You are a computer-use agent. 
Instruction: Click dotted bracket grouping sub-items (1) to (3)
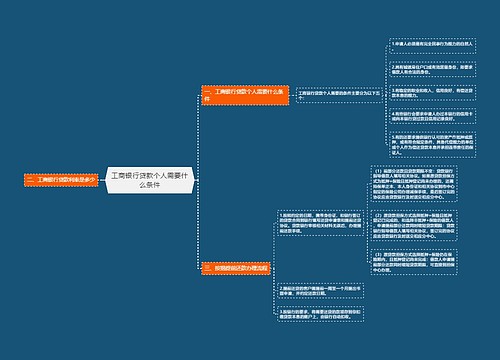coord(367,223)
